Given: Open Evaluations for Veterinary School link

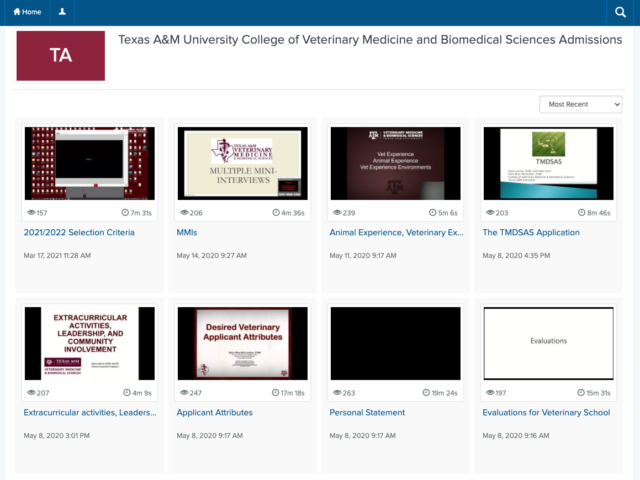Looking at the screenshot, I should click(546, 412).
